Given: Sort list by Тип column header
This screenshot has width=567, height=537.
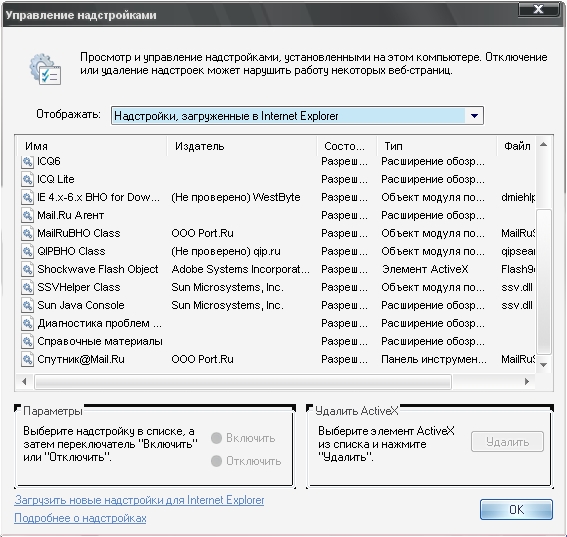Looking at the screenshot, I should (436, 146).
